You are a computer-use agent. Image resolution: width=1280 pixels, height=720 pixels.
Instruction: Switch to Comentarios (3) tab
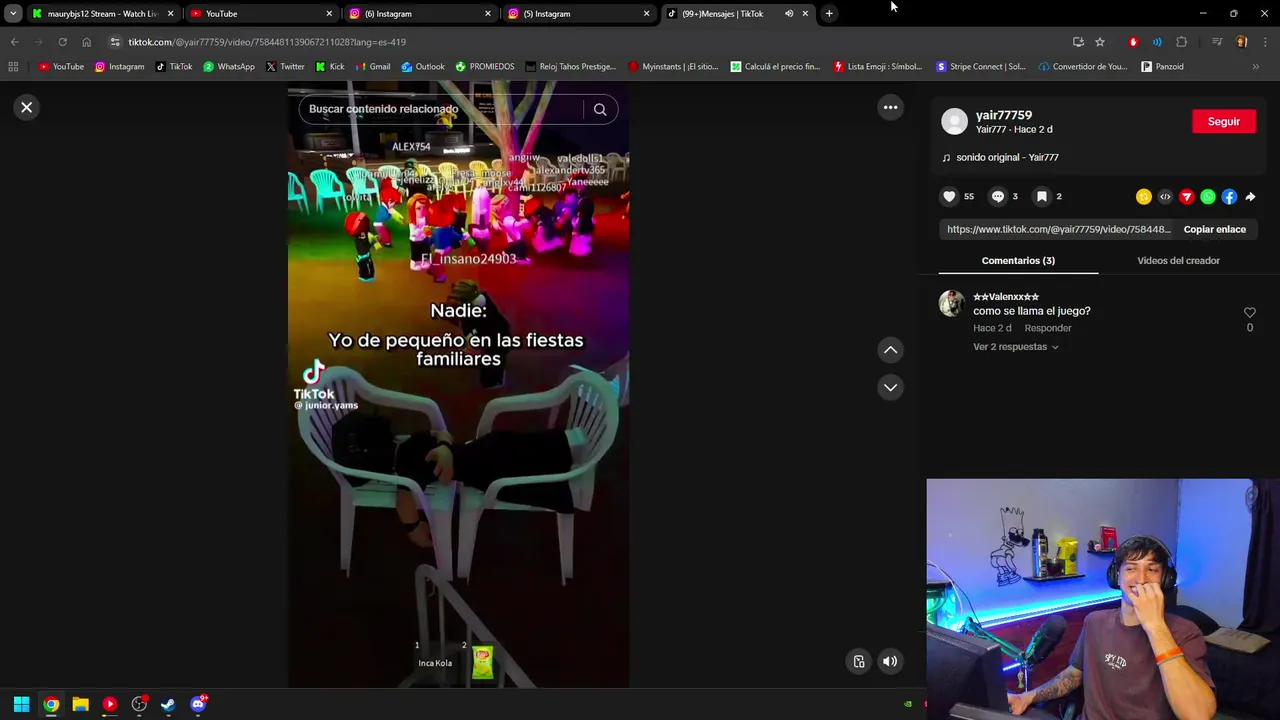(x=1018, y=260)
